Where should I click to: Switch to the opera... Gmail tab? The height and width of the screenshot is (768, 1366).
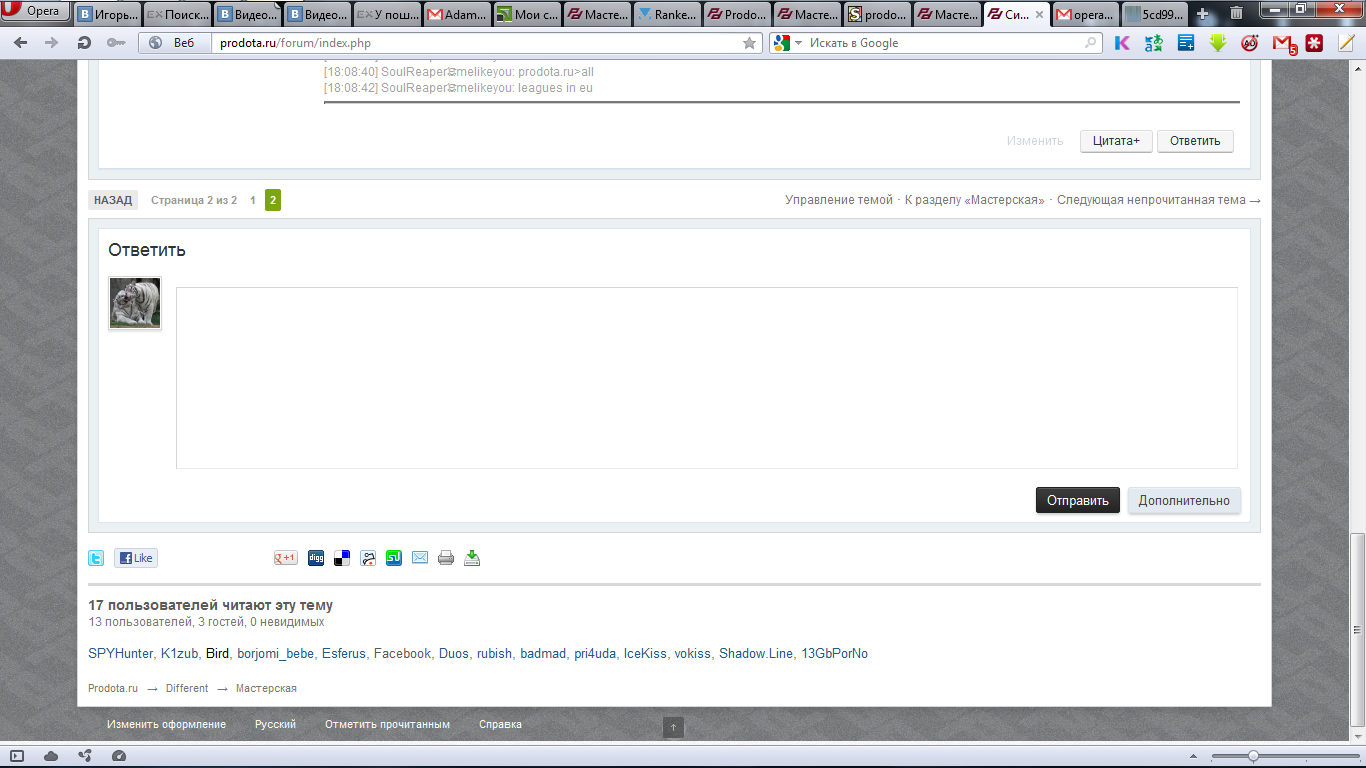[x=1088, y=15]
